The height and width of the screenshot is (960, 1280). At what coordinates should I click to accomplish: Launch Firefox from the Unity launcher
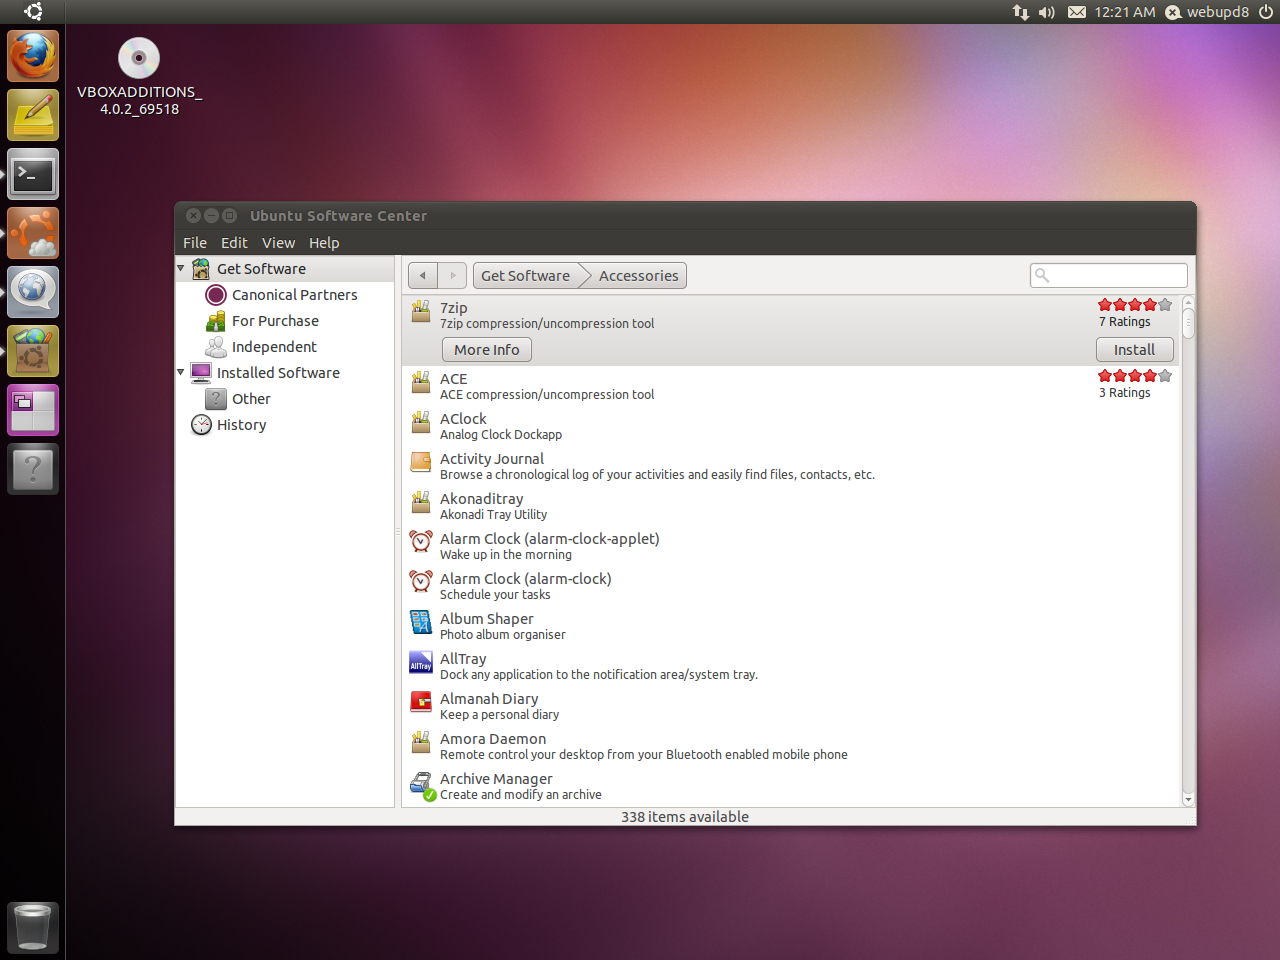[33, 56]
